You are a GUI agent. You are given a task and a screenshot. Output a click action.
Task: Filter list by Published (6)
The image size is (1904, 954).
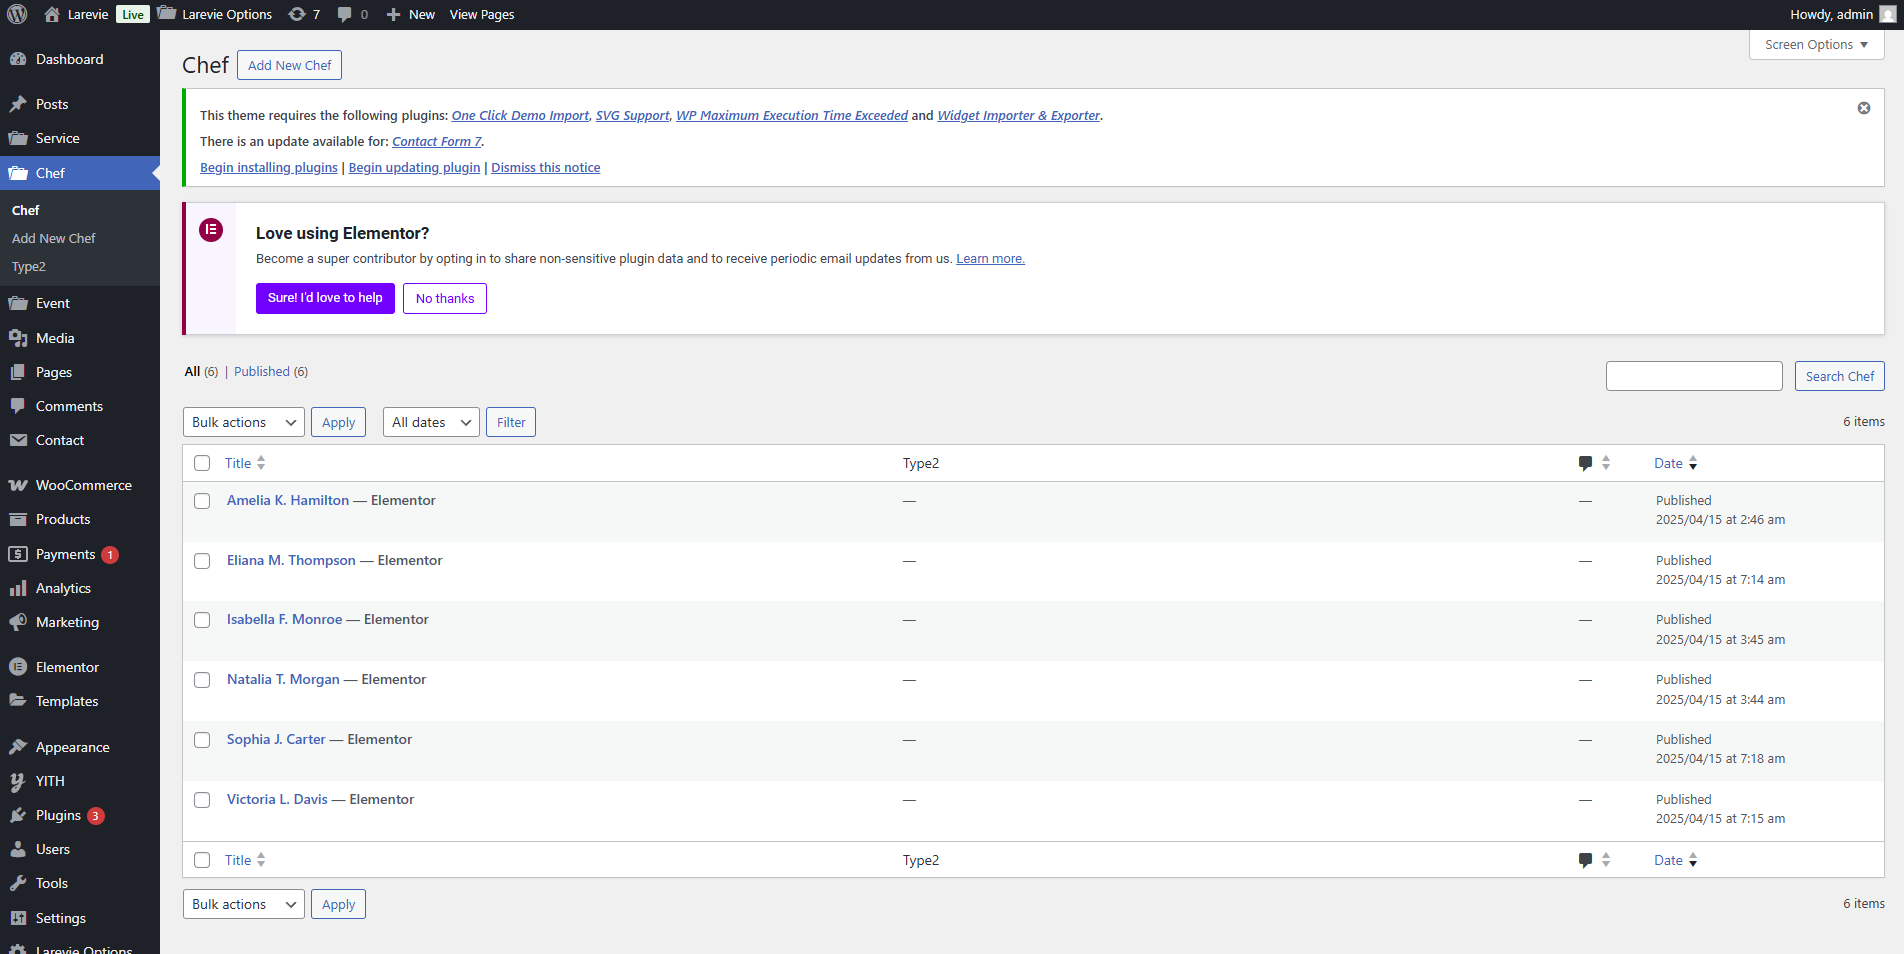[271, 371]
